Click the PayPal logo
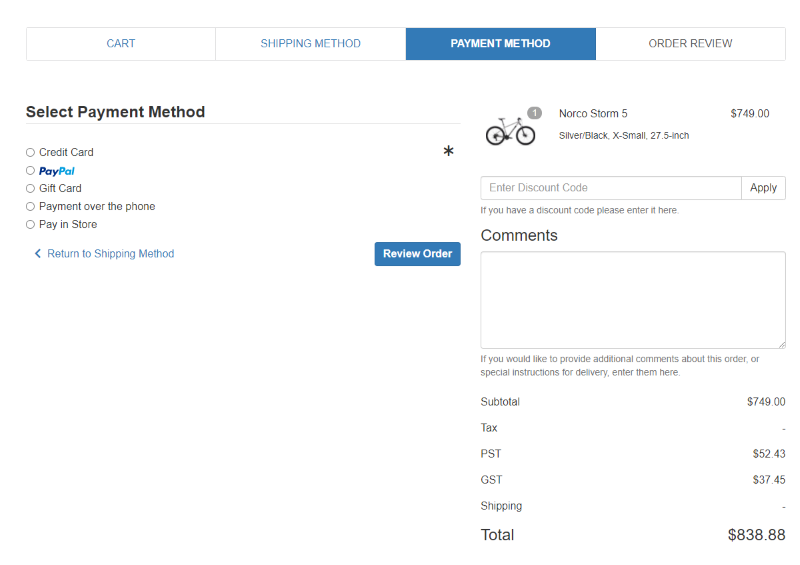The width and height of the screenshot is (800, 565). [x=57, y=171]
